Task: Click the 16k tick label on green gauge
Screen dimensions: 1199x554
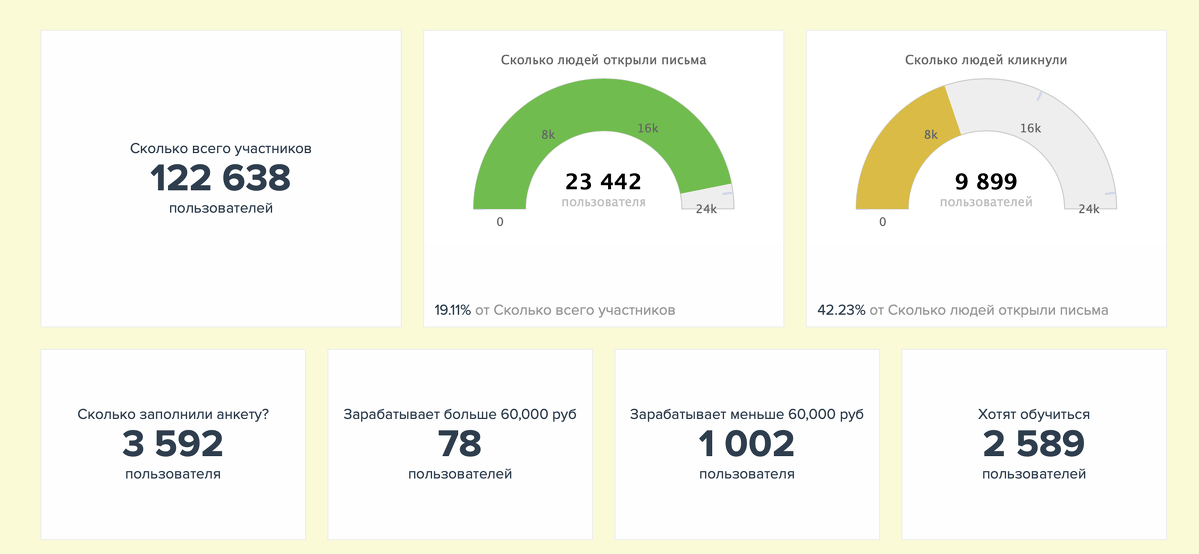Action: (648, 128)
